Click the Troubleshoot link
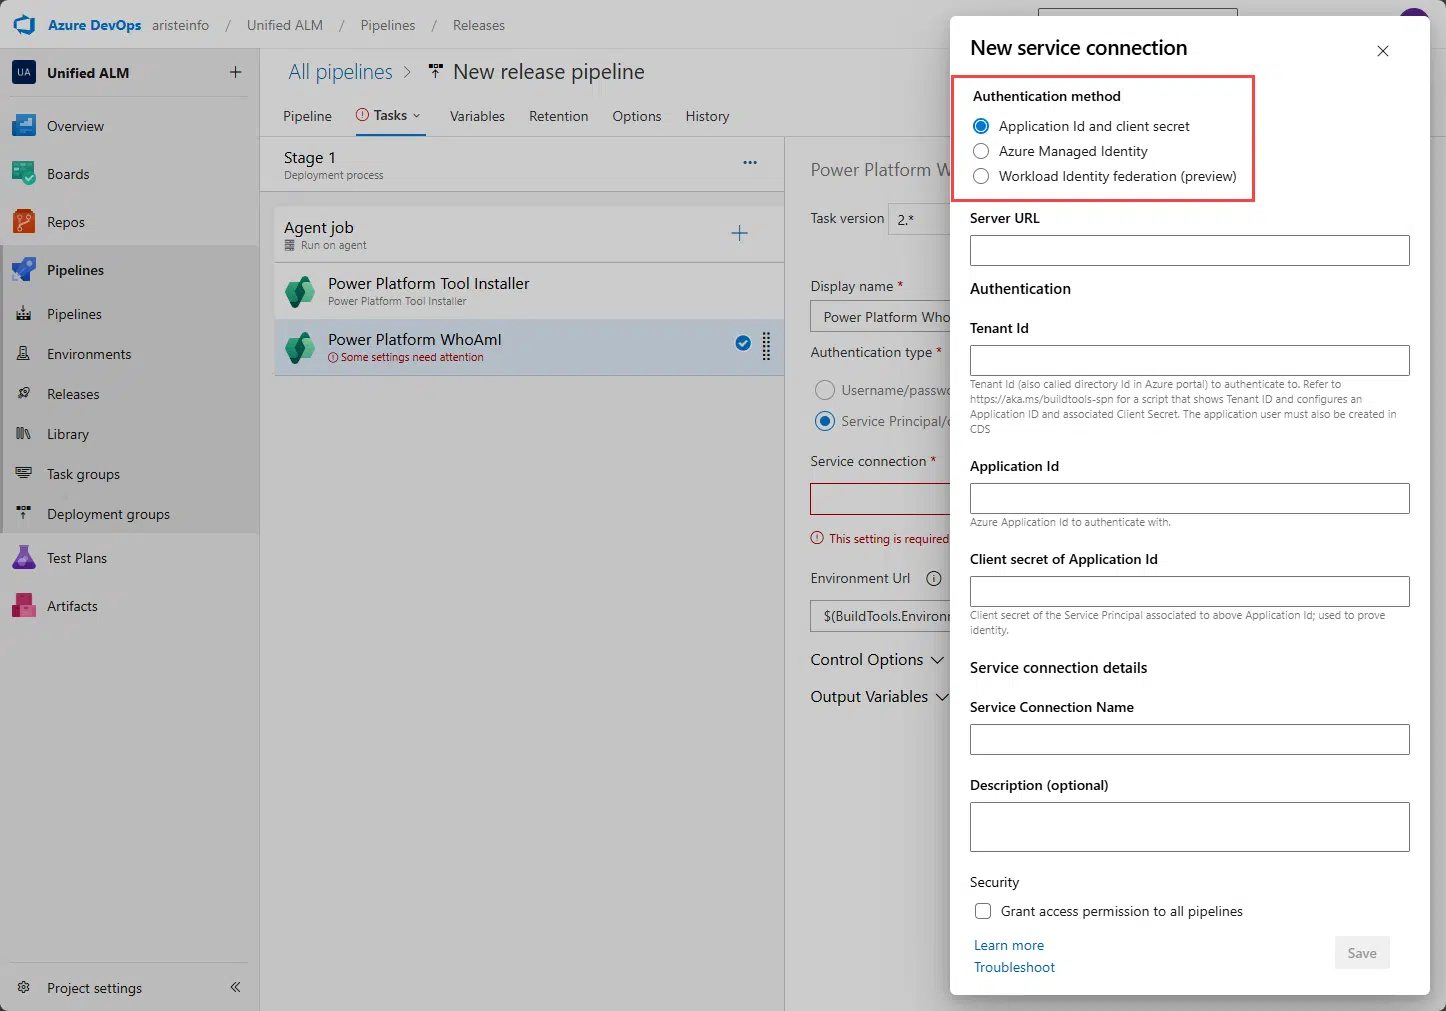The image size is (1446, 1011). (1014, 967)
